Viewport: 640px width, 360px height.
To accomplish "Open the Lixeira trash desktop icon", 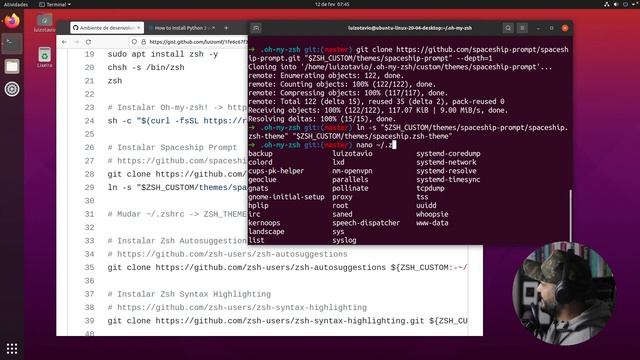I will (x=44, y=57).
